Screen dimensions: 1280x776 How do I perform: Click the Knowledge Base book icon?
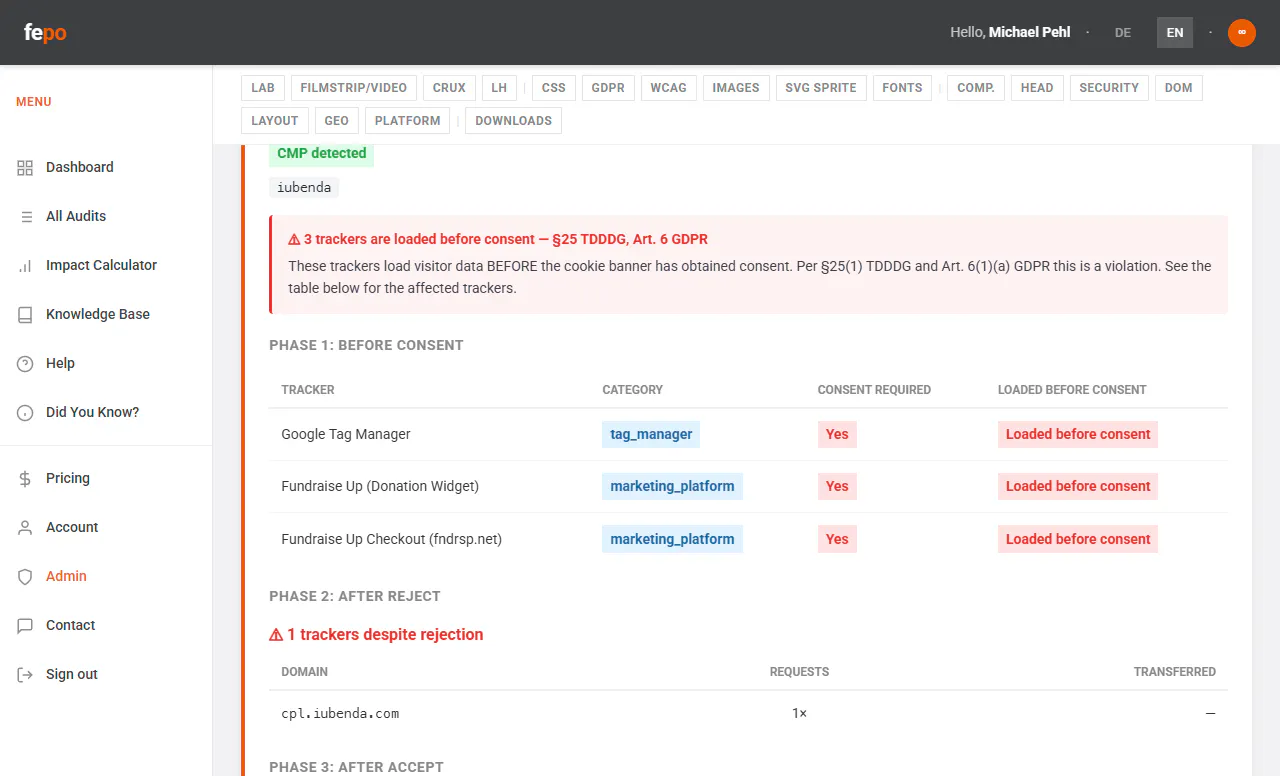pyautogui.click(x=25, y=315)
